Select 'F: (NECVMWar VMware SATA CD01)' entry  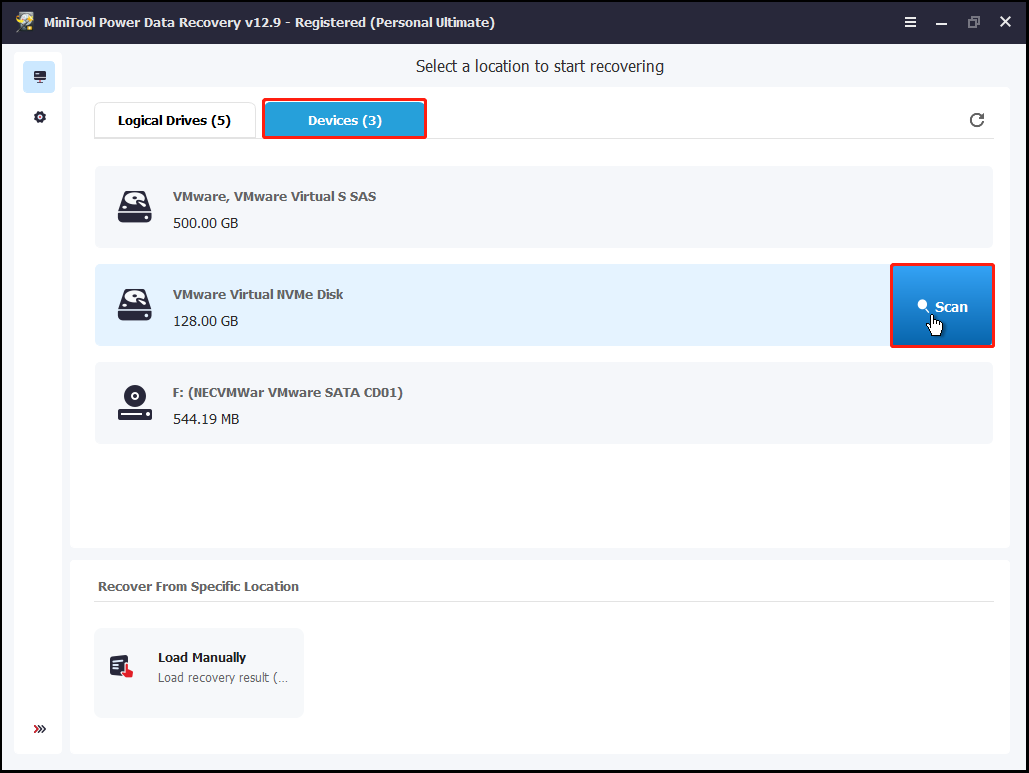coord(543,403)
